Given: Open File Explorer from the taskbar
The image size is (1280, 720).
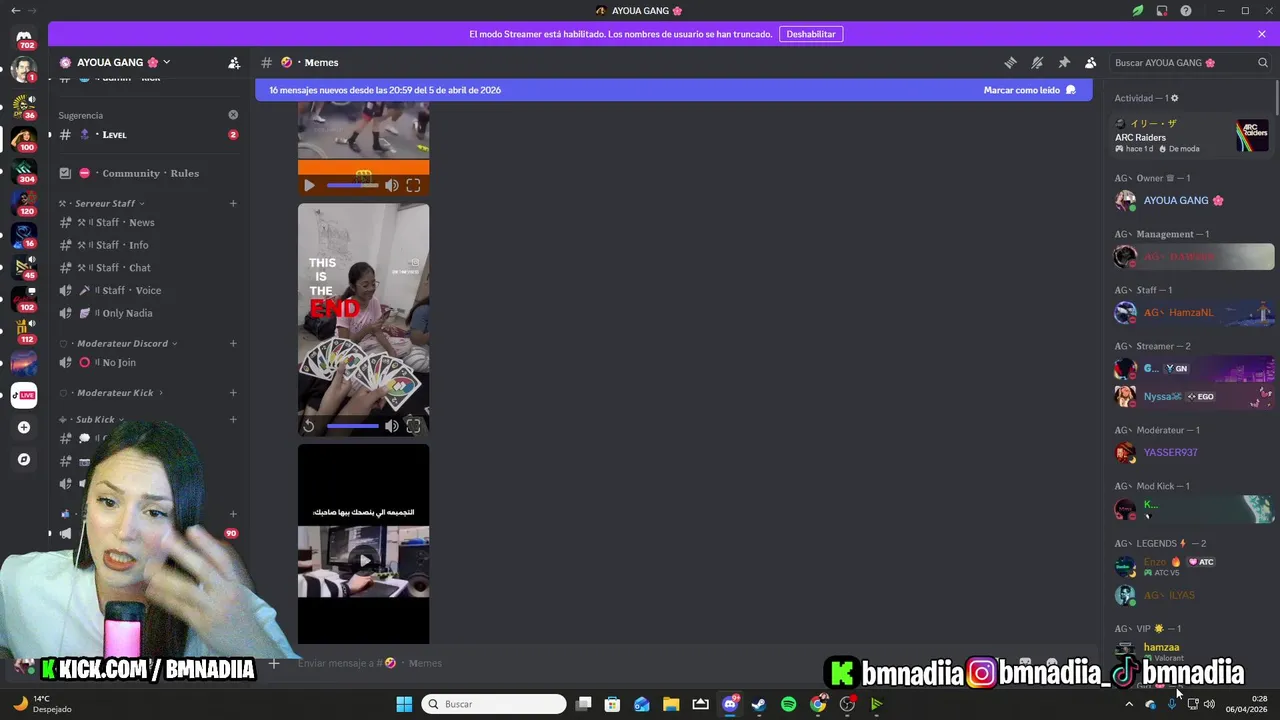Looking at the screenshot, I should (671, 704).
